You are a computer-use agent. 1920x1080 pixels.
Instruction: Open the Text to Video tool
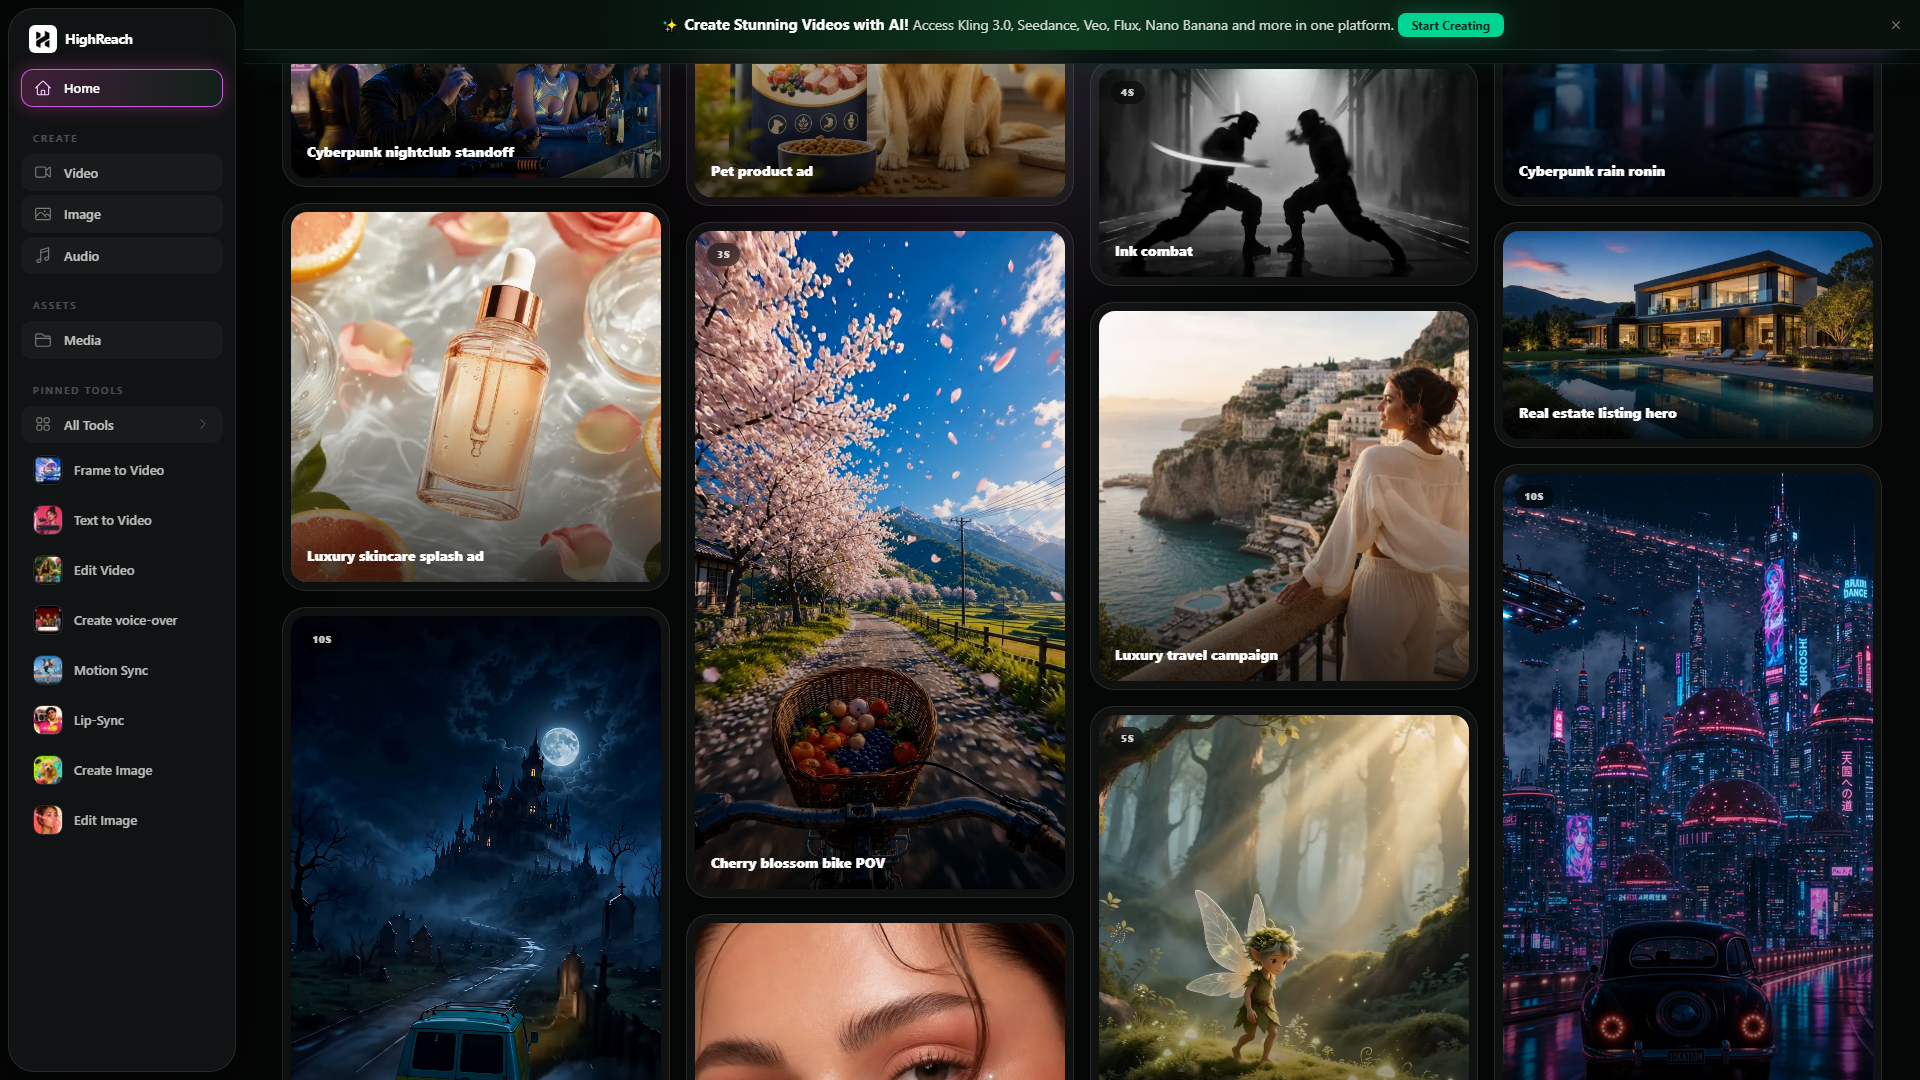122,520
